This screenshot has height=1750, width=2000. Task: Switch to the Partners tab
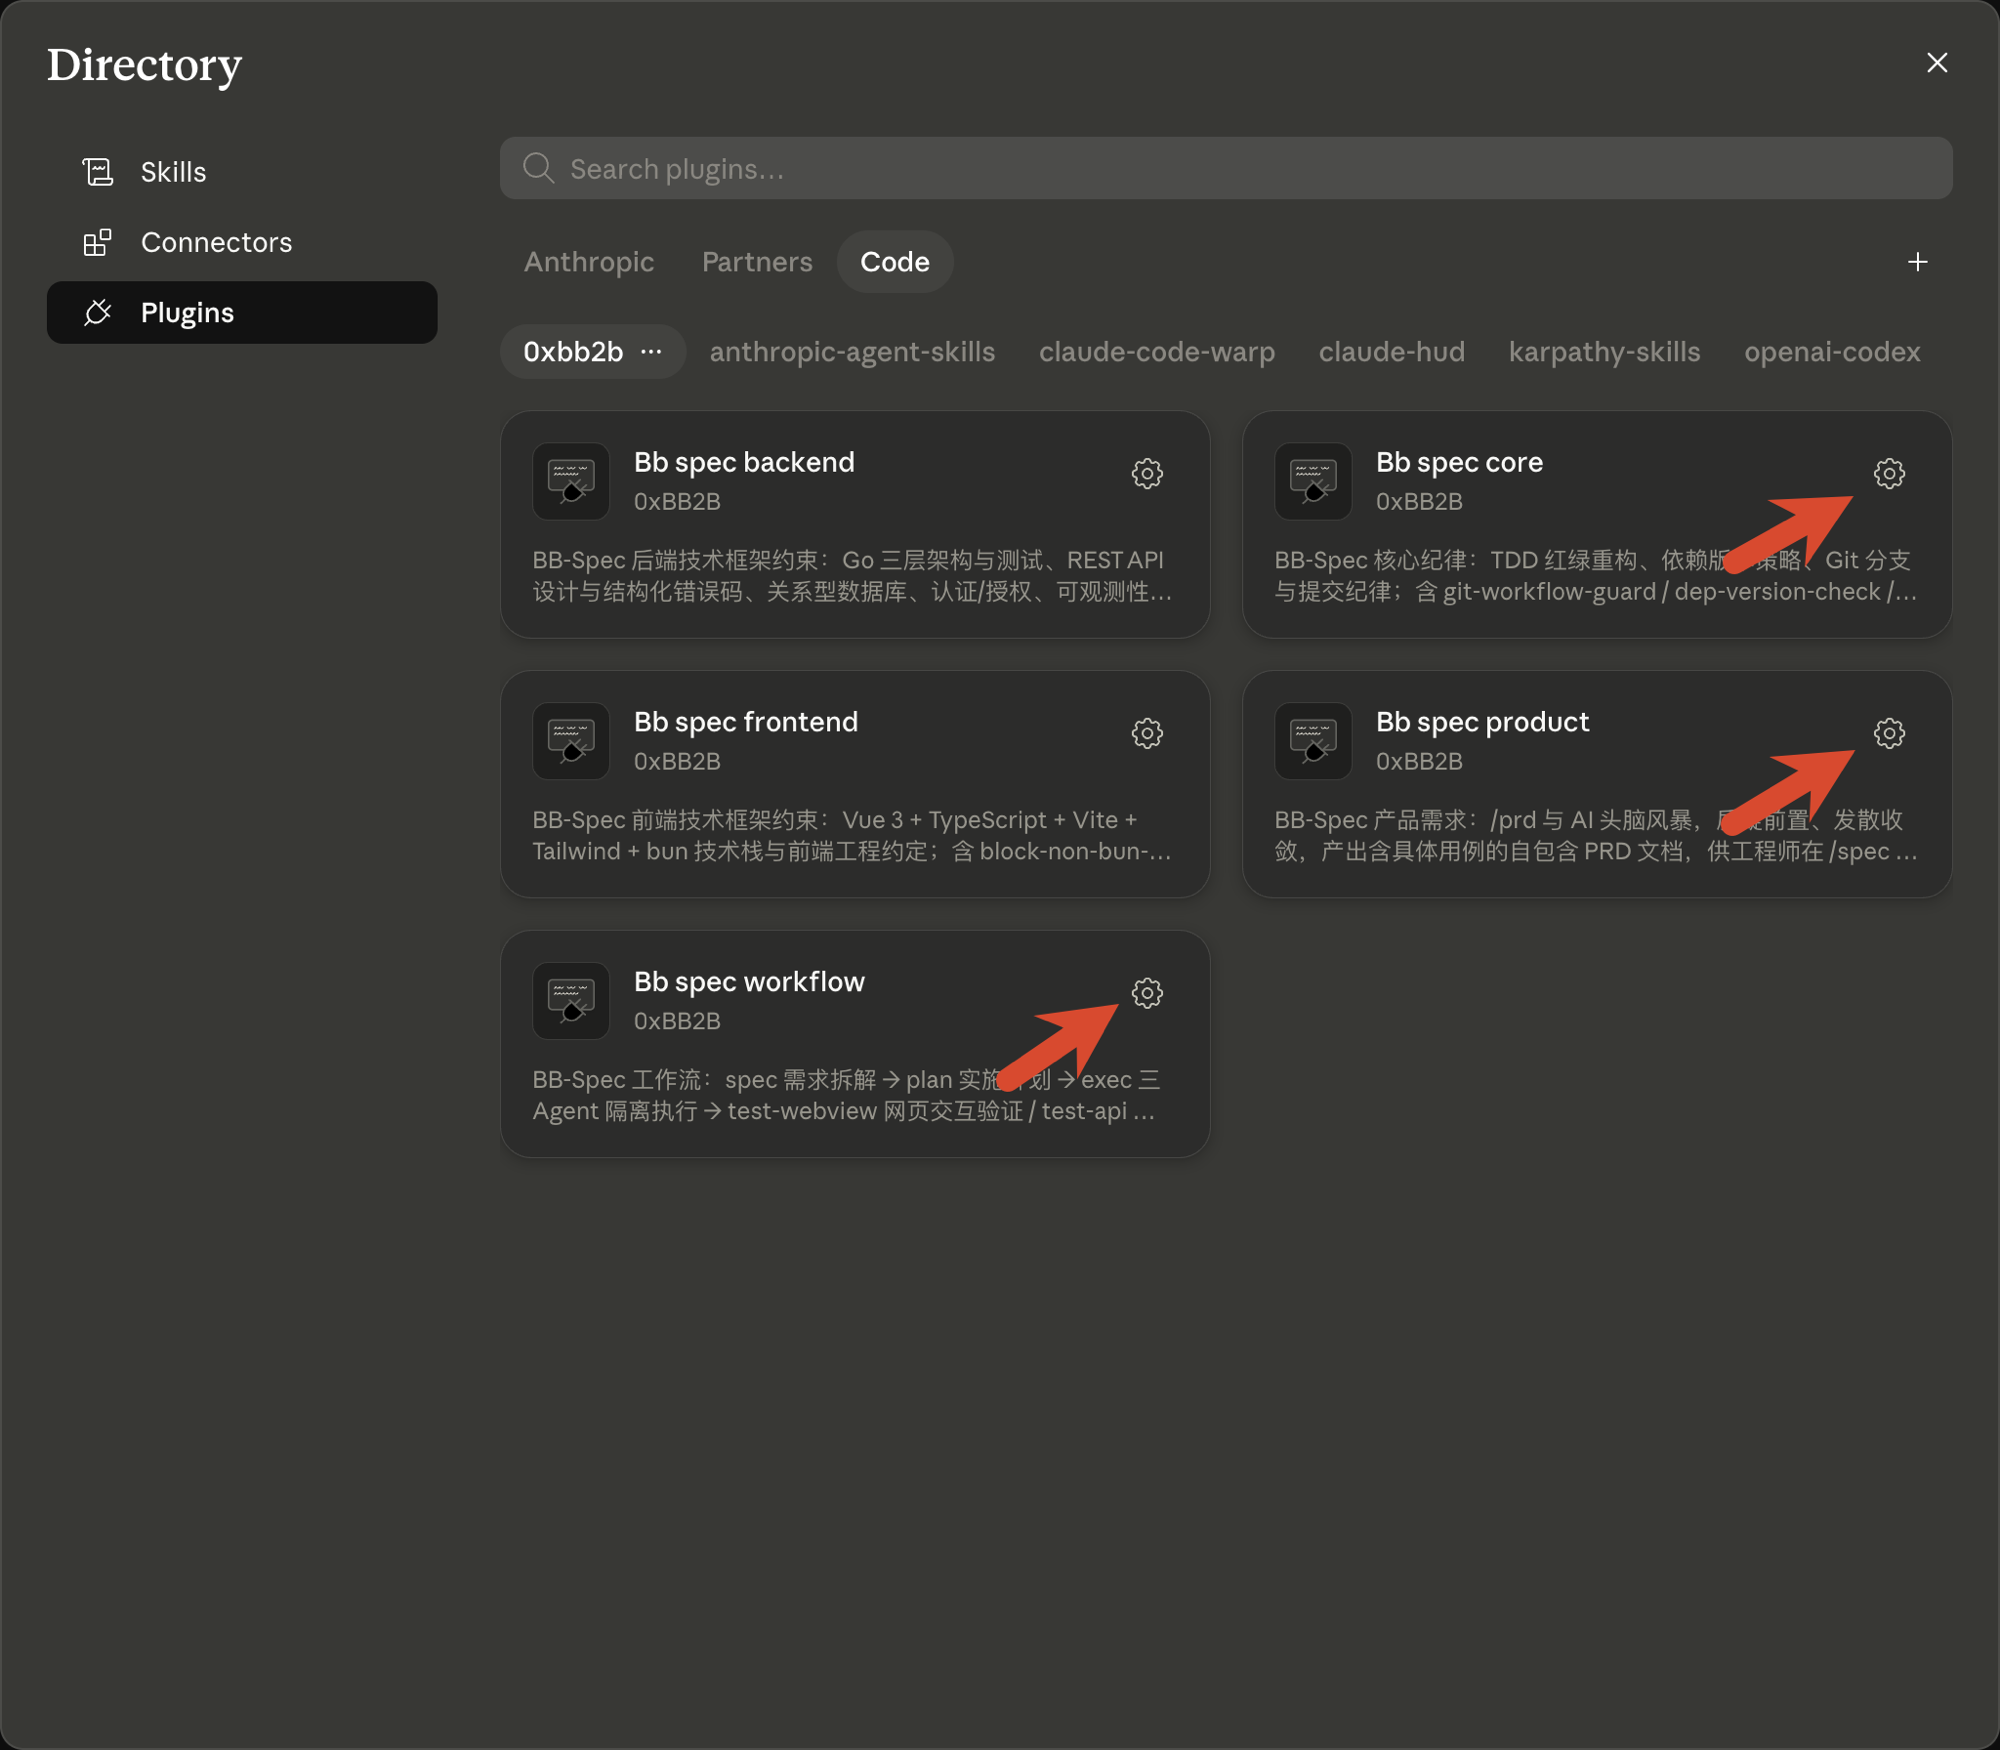tap(757, 262)
